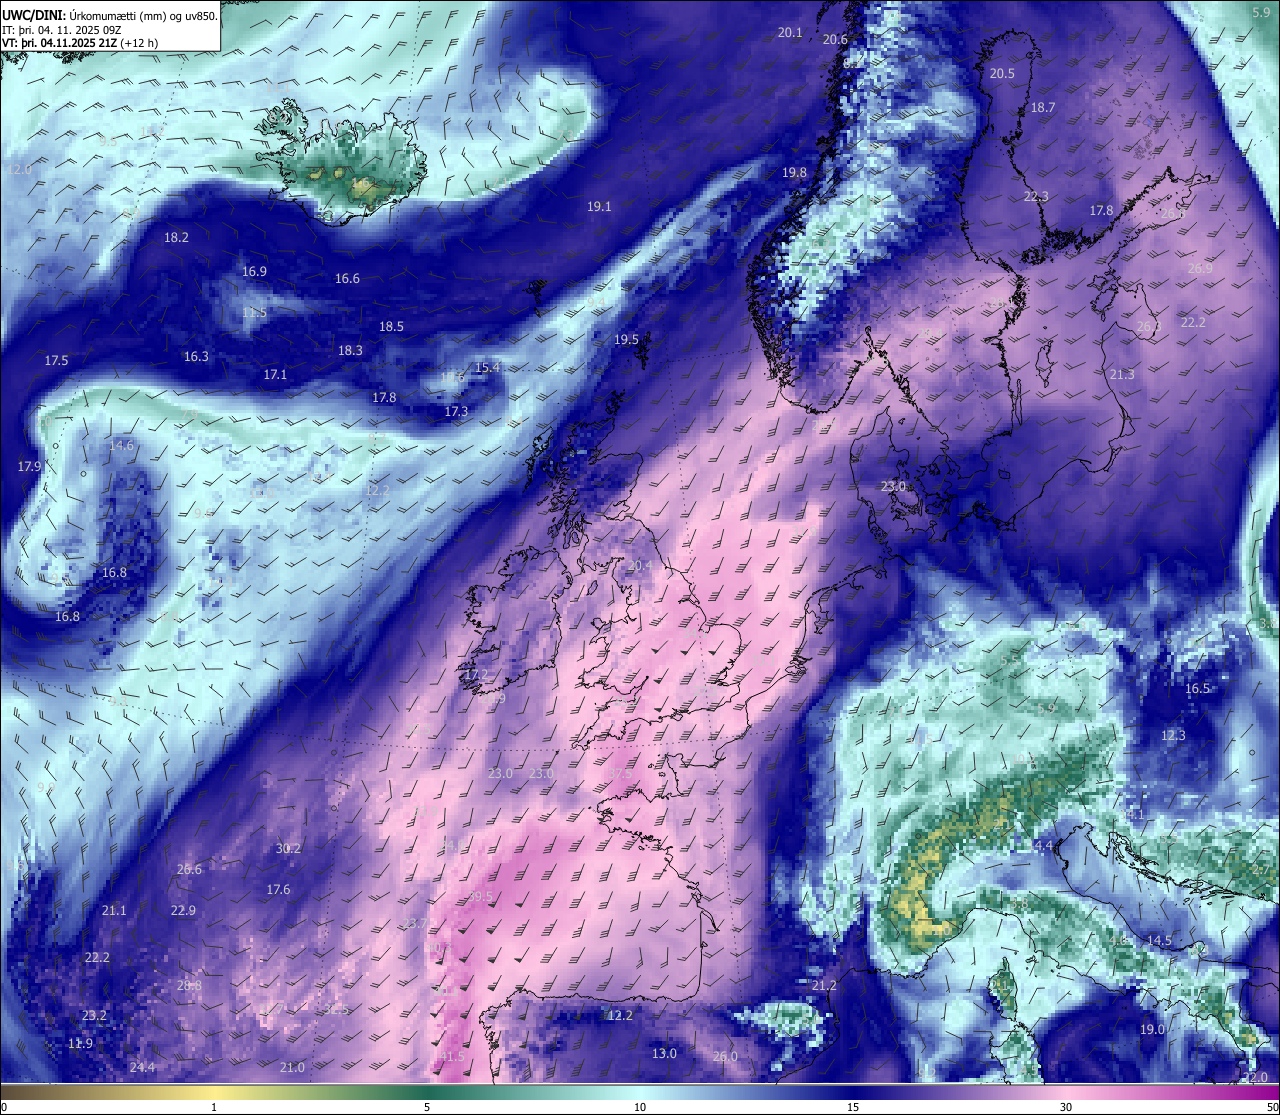The width and height of the screenshot is (1280, 1115).
Task: Click the 18.2 value south of Iceland
Action: click(x=176, y=238)
